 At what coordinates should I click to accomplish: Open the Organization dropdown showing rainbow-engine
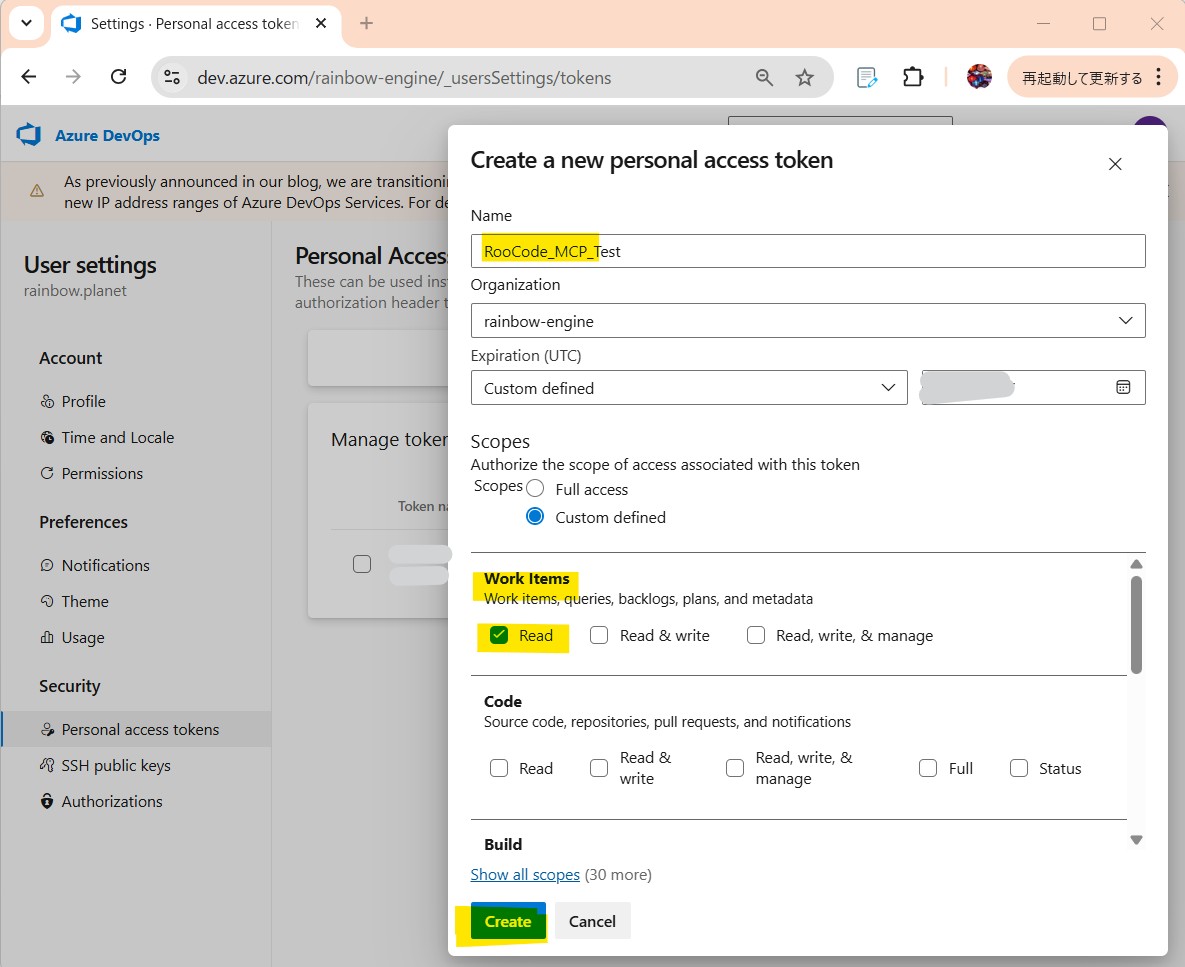tap(808, 320)
